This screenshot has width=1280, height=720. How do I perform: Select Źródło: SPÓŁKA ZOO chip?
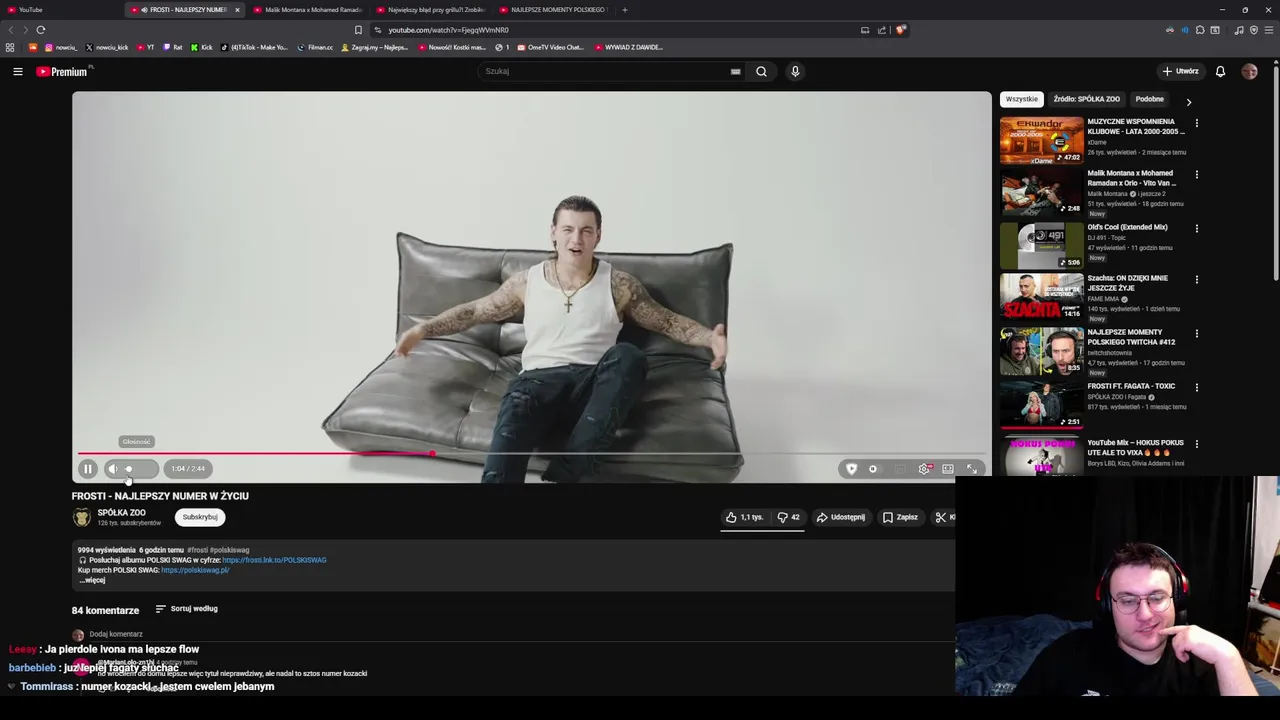[x=1086, y=99]
